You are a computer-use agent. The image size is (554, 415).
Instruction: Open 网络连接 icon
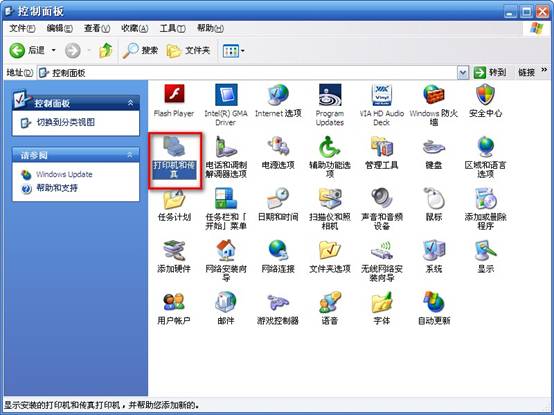278,257
